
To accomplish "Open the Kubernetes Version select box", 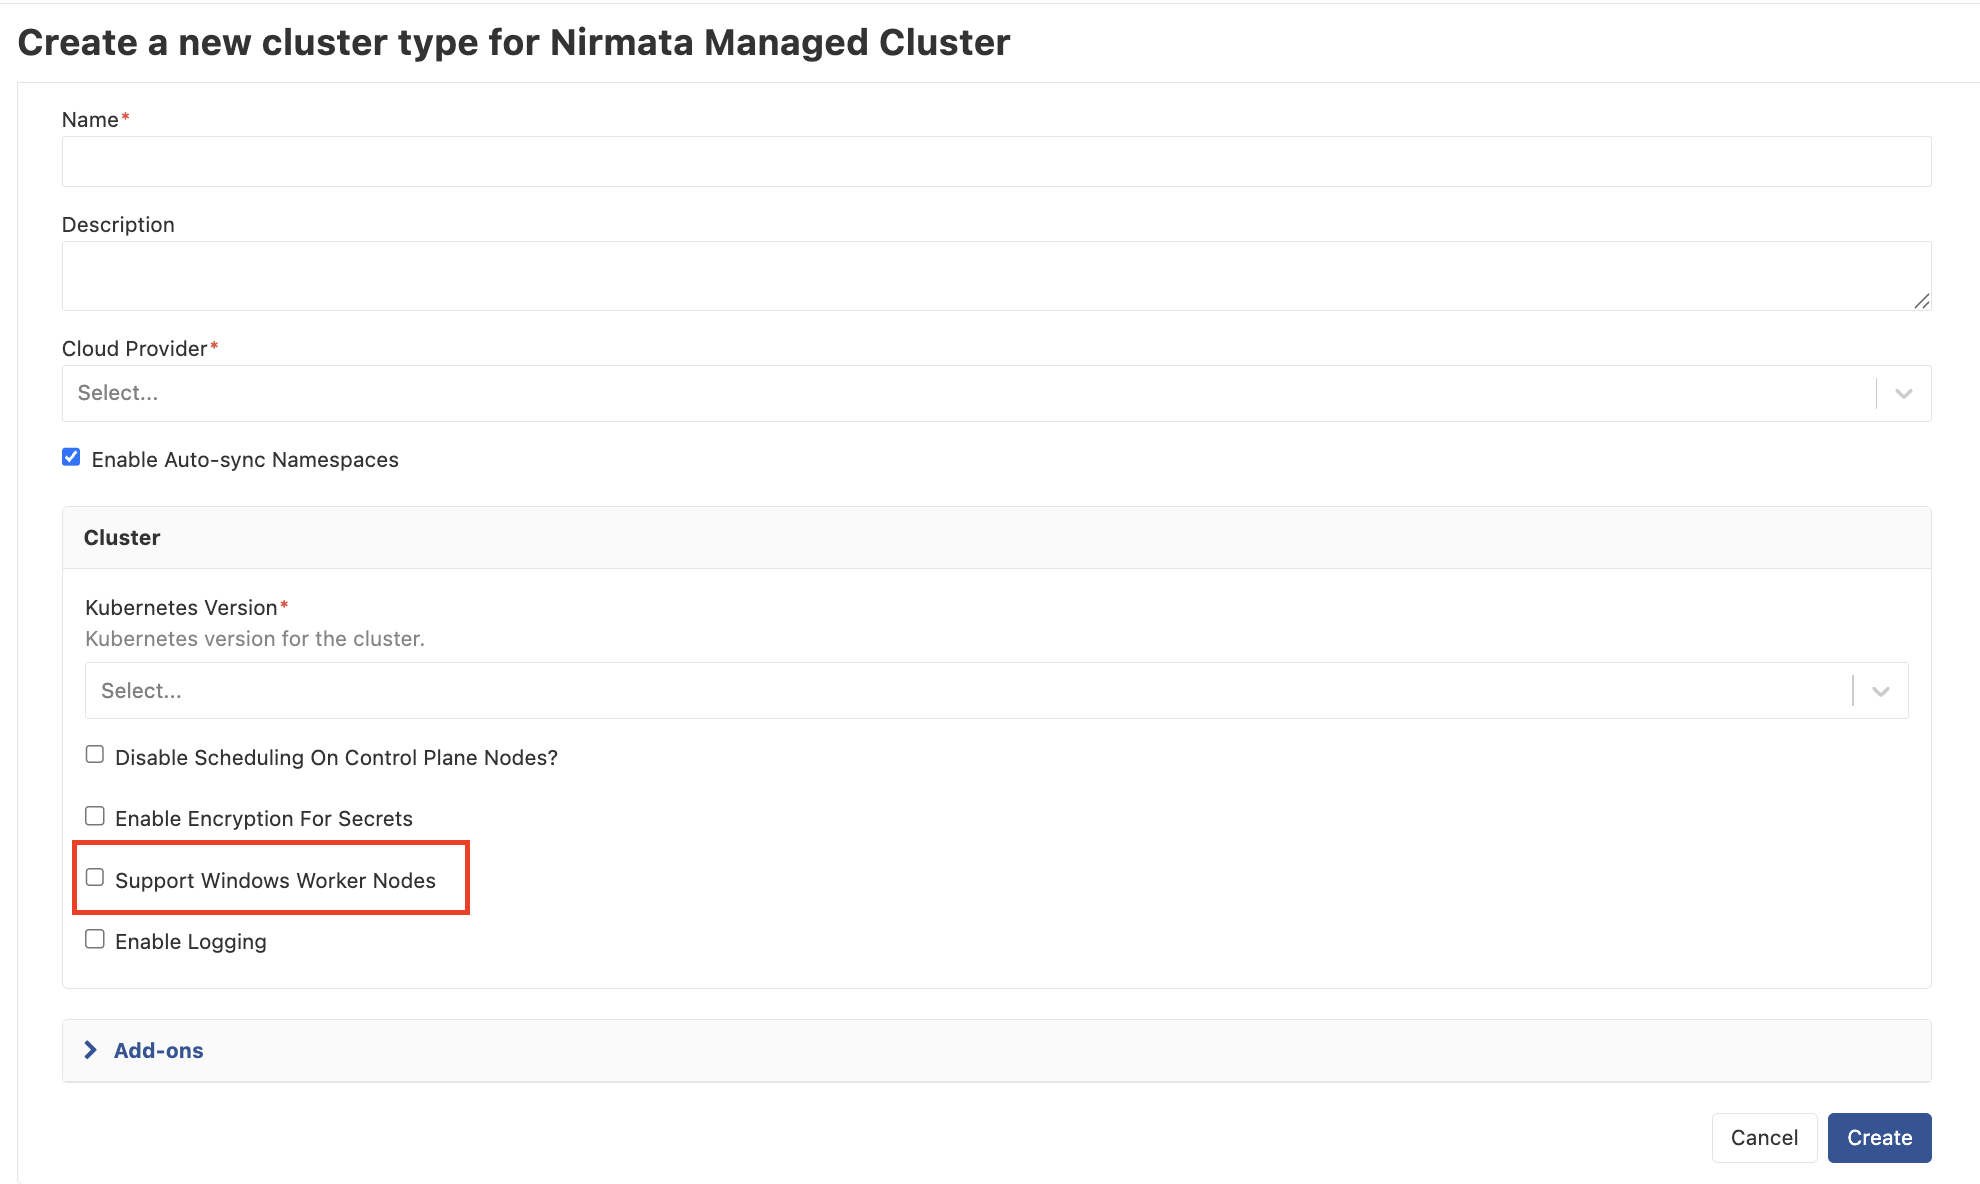I will pyautogui.click(x=996, y=690).
